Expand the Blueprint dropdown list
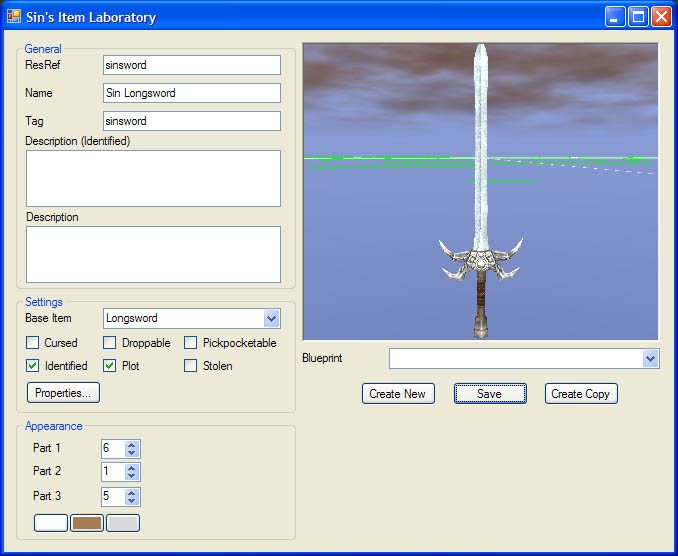 650,358
